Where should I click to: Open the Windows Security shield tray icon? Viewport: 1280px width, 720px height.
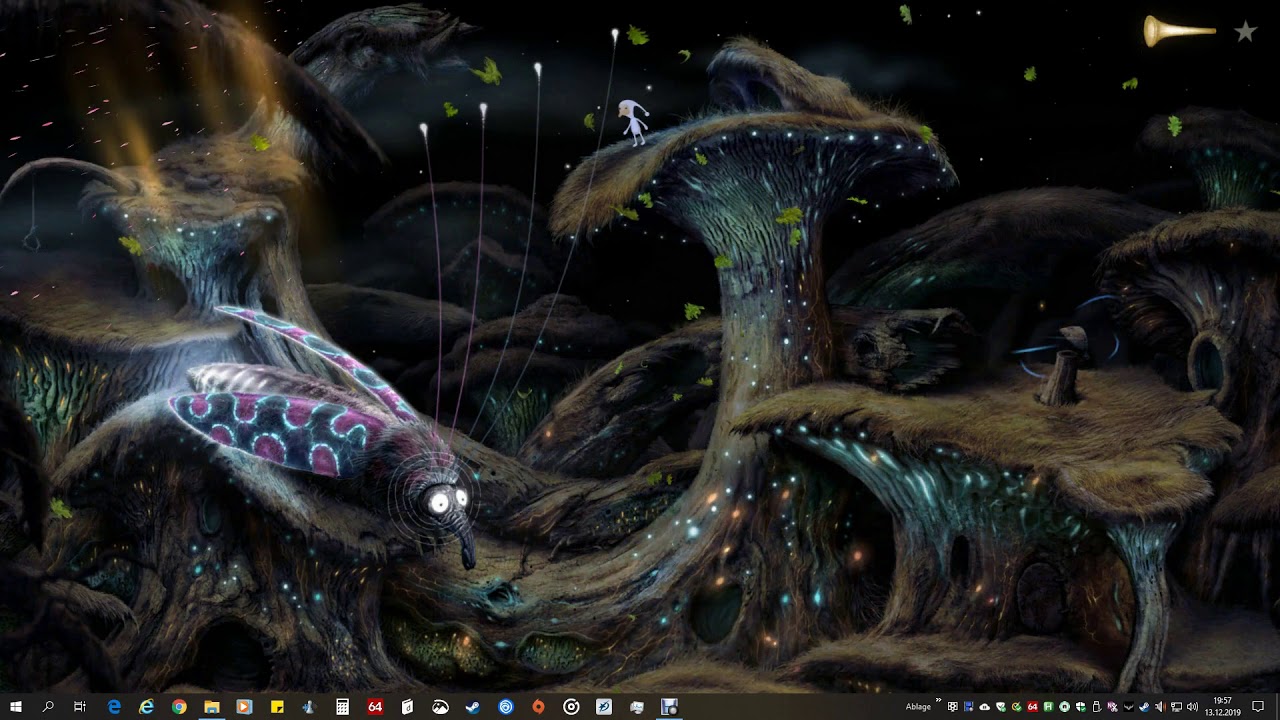(1081, 707)
